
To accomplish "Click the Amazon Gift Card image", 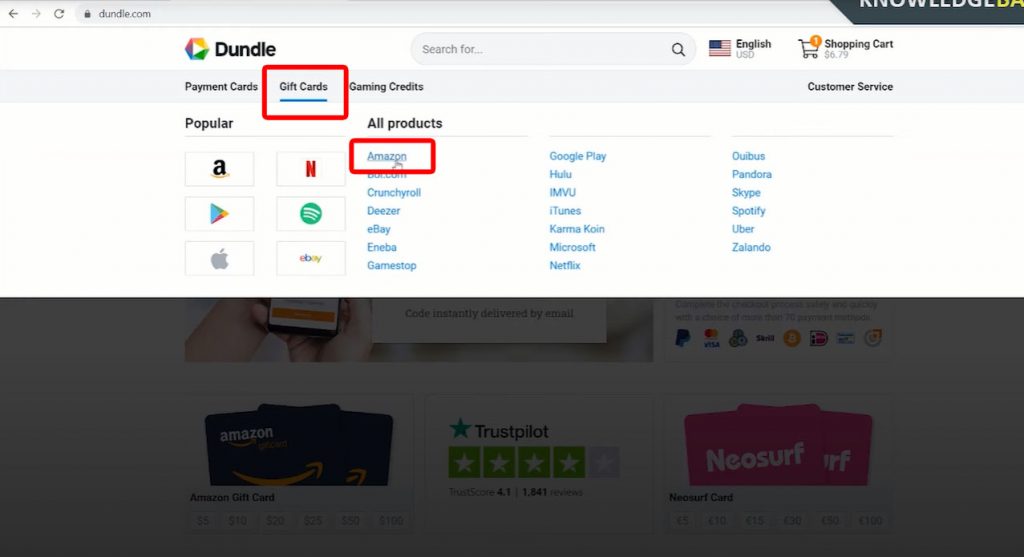I will (x=299, y=445).
